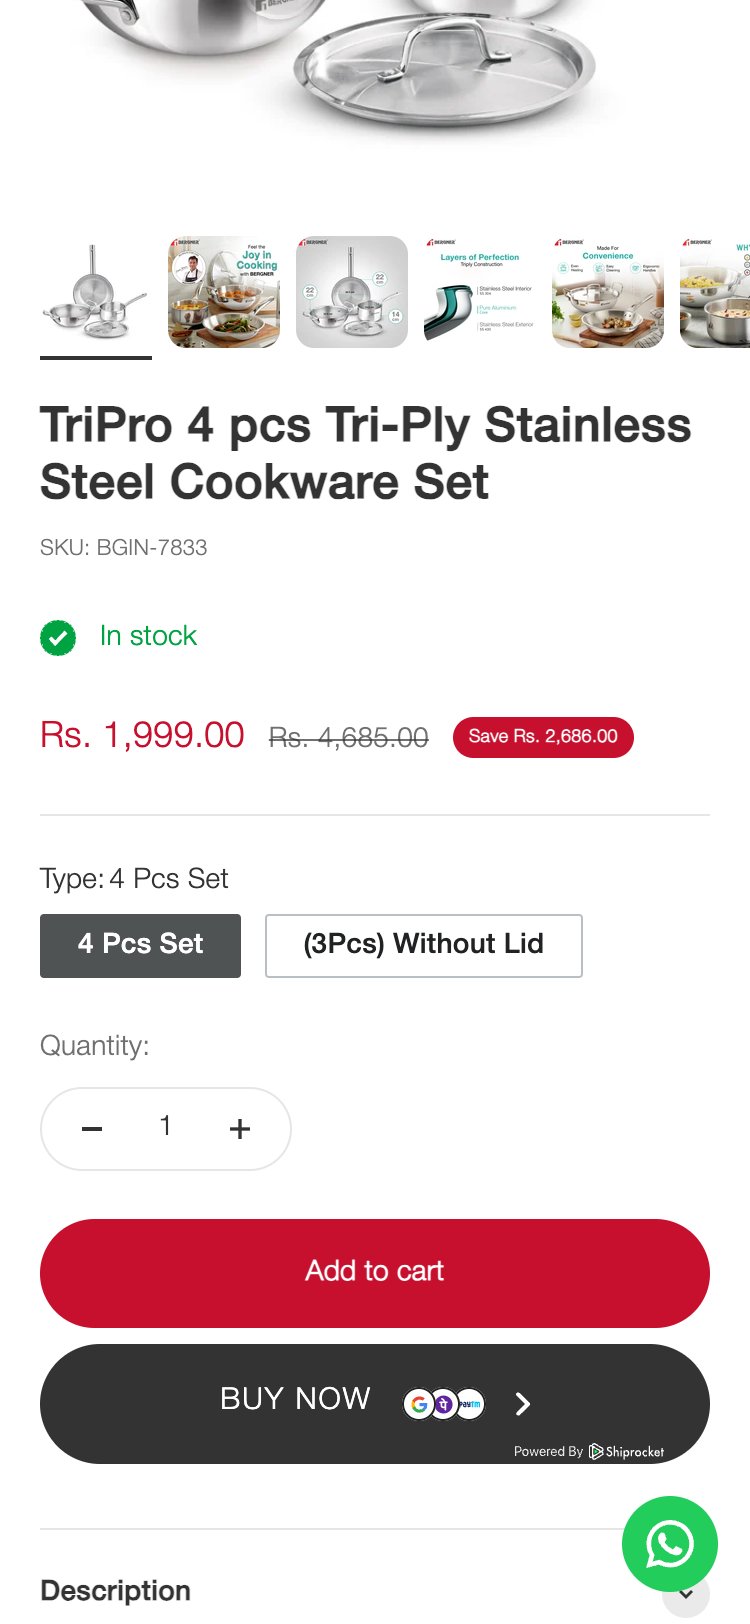Click the UPI payment icon beside Google Pay
Screen dimensions: 750x1624
point(443,1404)
